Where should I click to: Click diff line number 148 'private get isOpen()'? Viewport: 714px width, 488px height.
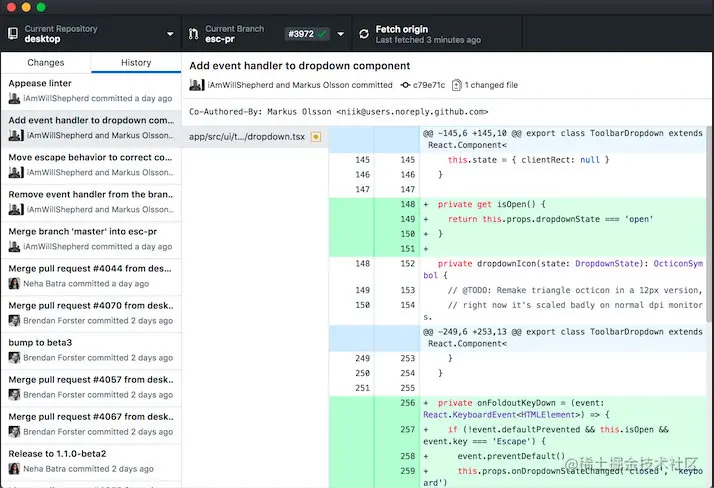point(408,204)
